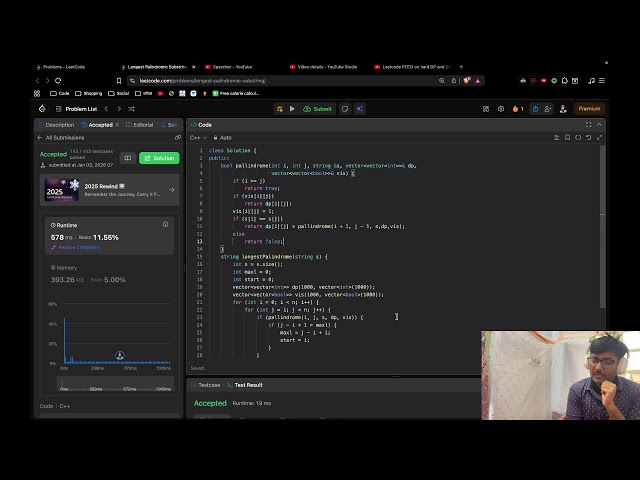This screenshot has height=480, width=640.
Task: Open a new browser tab
Action: coord(461,67)
